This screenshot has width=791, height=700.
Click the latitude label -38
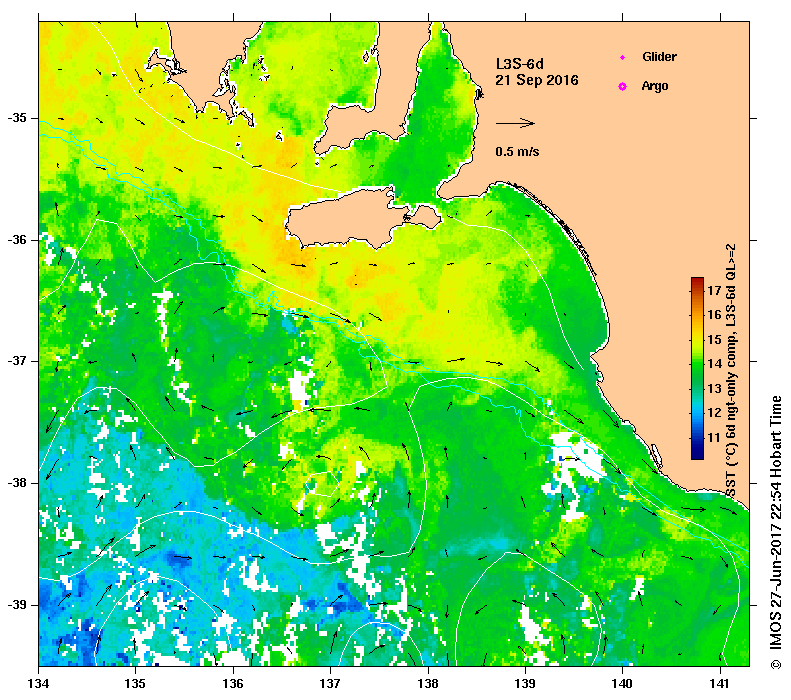tap(17, 483)
